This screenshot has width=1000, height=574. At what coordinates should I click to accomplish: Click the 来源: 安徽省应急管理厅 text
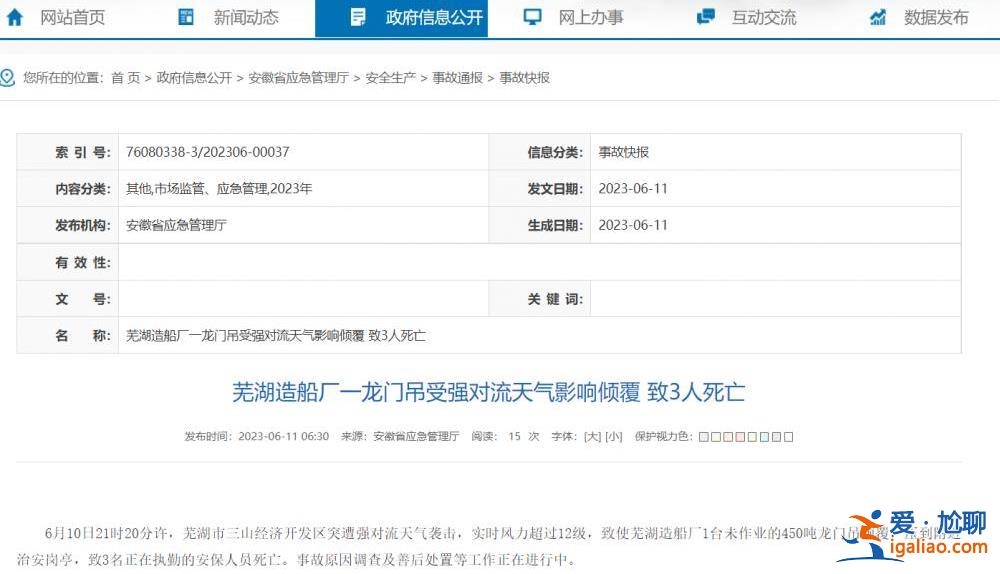coord(400,436)
